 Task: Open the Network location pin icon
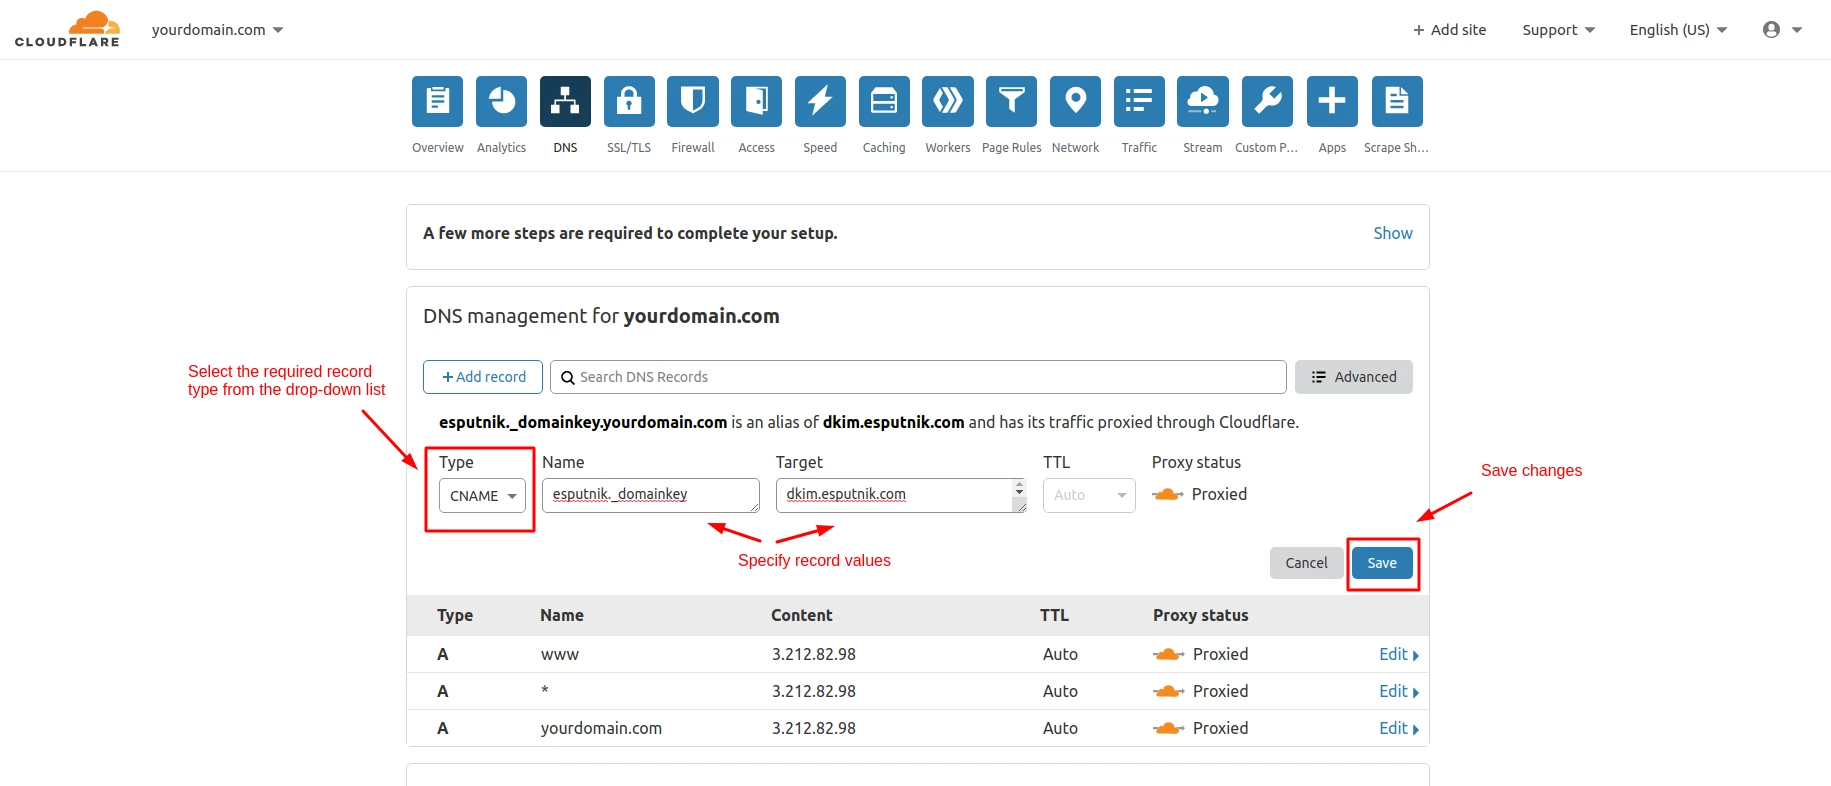(x=1075, y=101)
